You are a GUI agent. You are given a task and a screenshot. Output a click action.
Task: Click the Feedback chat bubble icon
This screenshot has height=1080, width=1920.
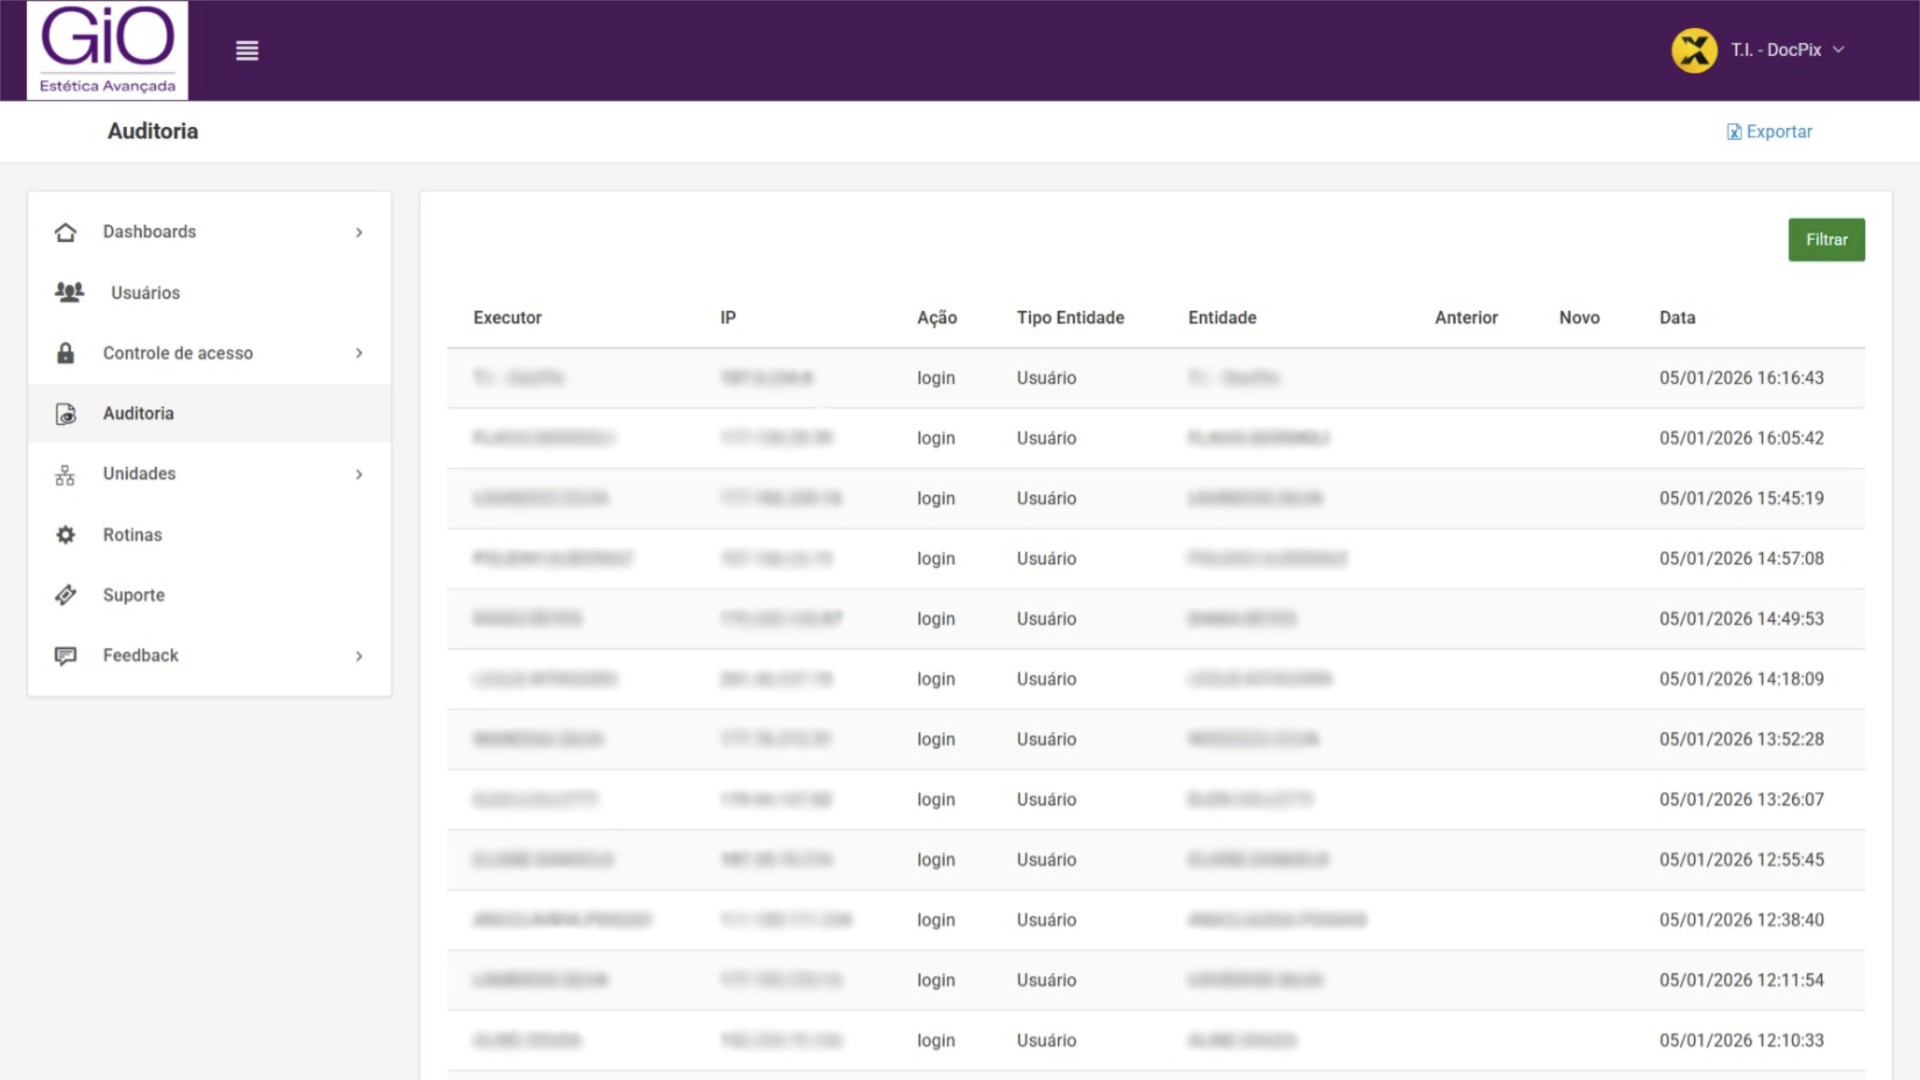(66, 656)
